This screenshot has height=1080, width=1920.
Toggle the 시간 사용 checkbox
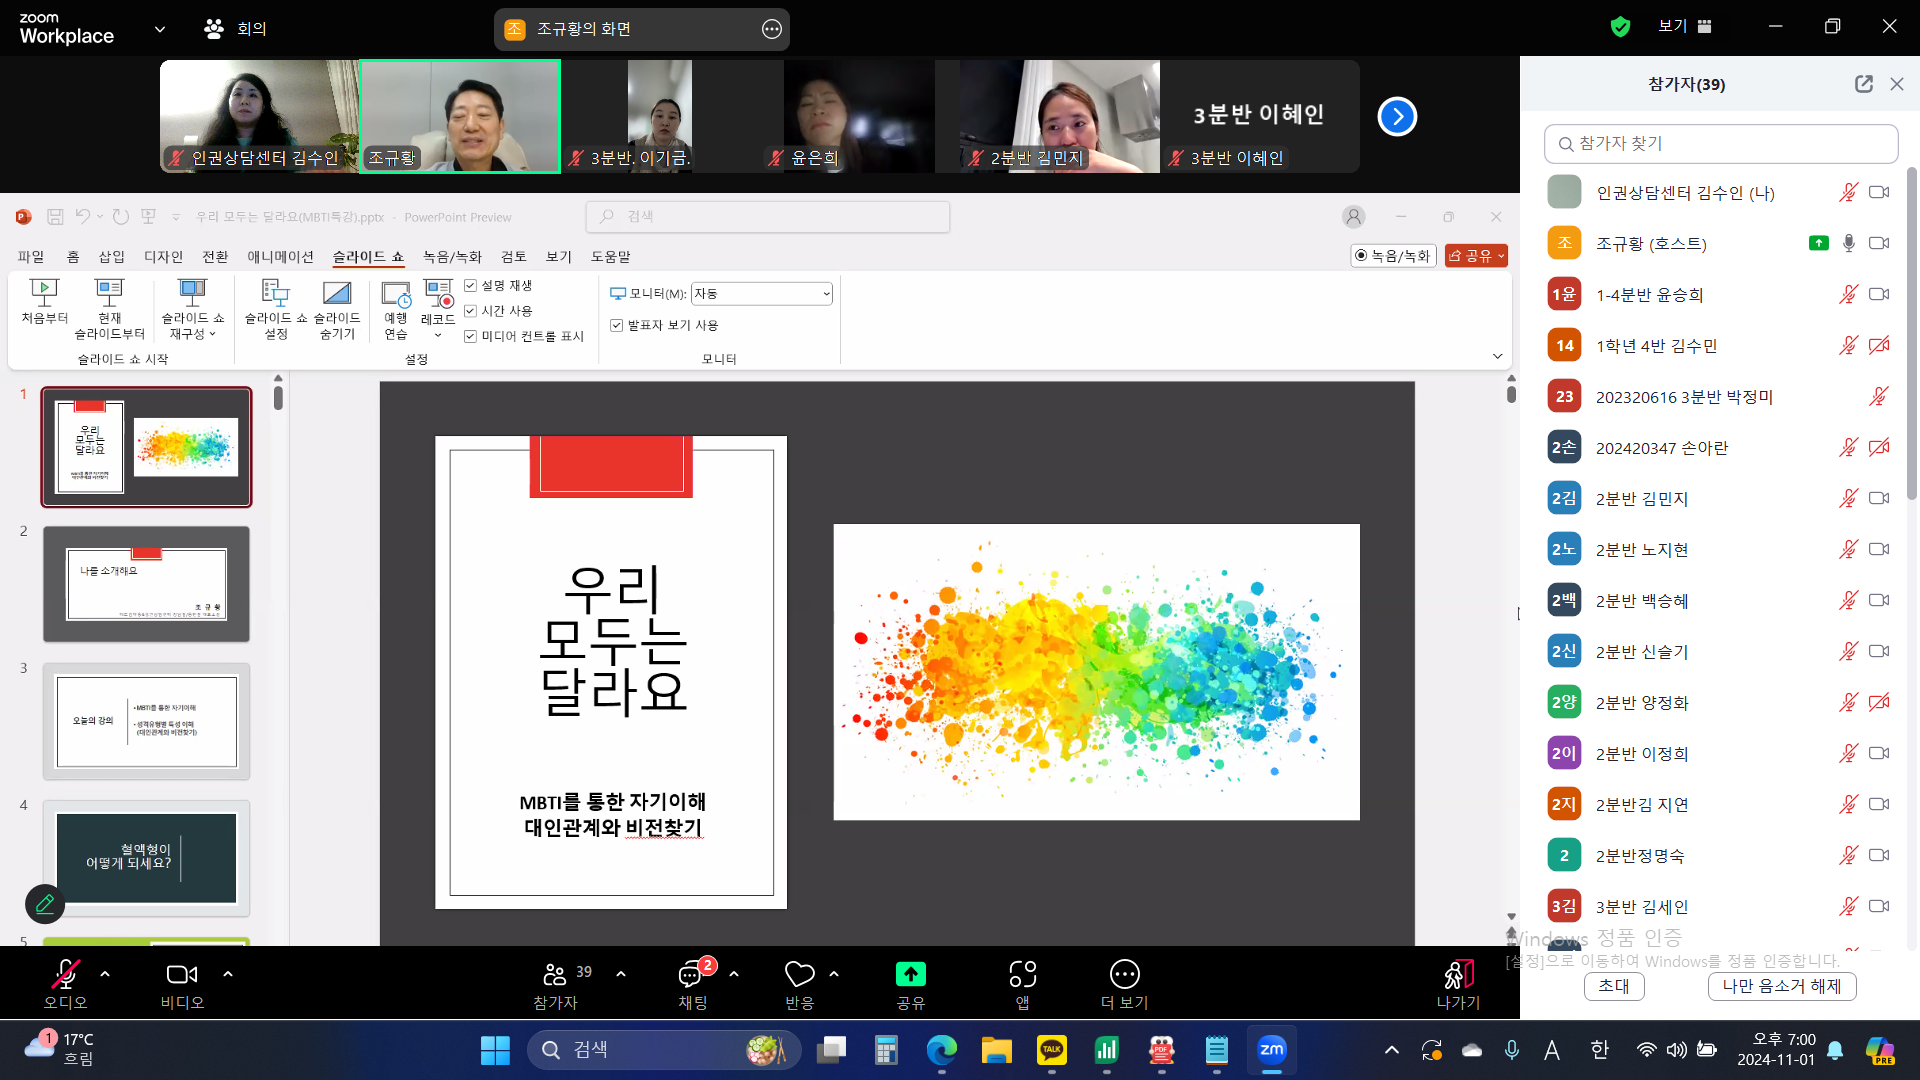[471, 311]
